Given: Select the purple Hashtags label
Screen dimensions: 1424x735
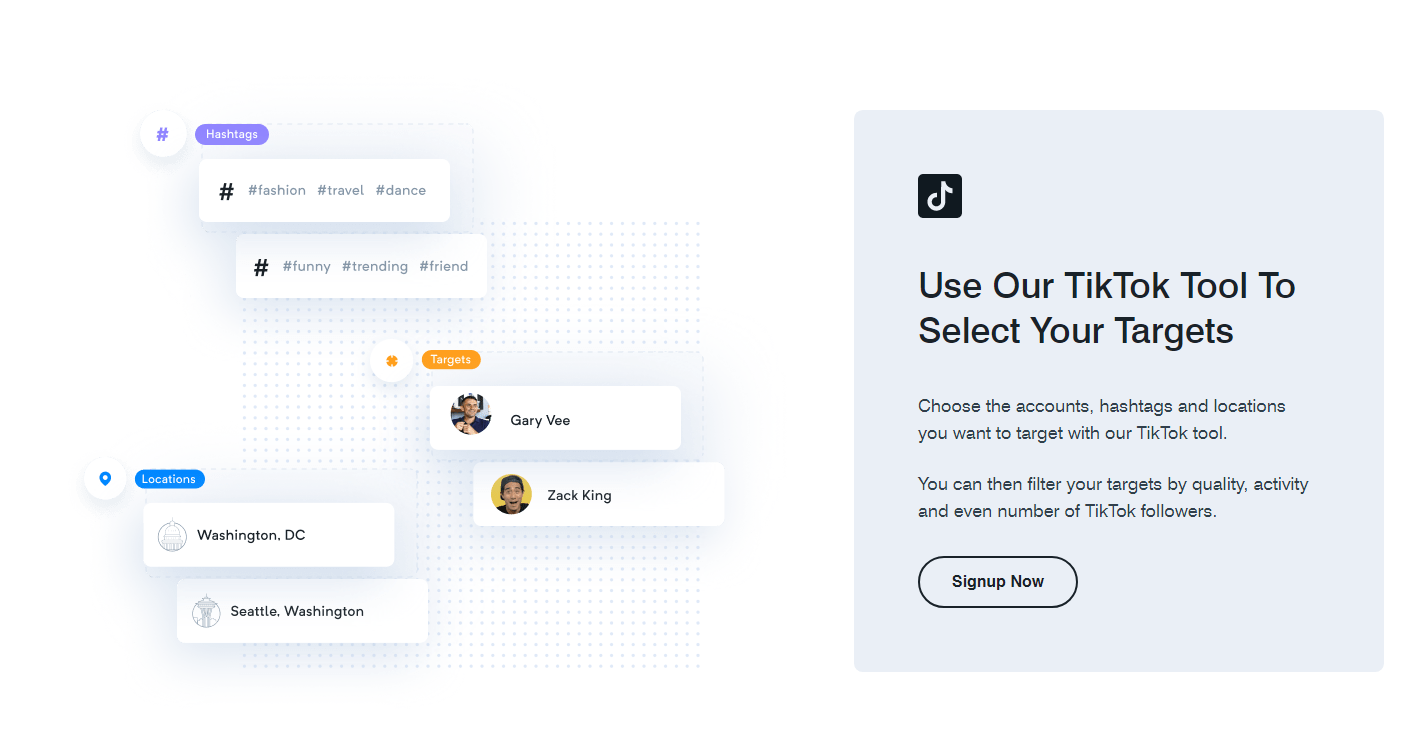Looking at the screenshot, I should pyautogui.click(x=232, y=134).
